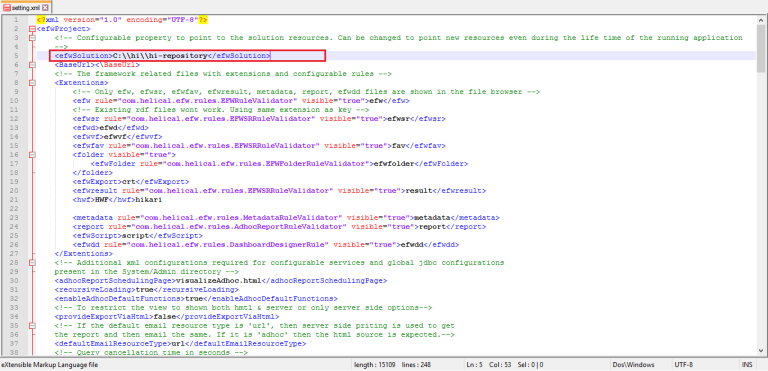The width and height of the screenshot is (768, 371).
Task: Click the closing folder tag on line 18
Action: (x=93, y=173)
